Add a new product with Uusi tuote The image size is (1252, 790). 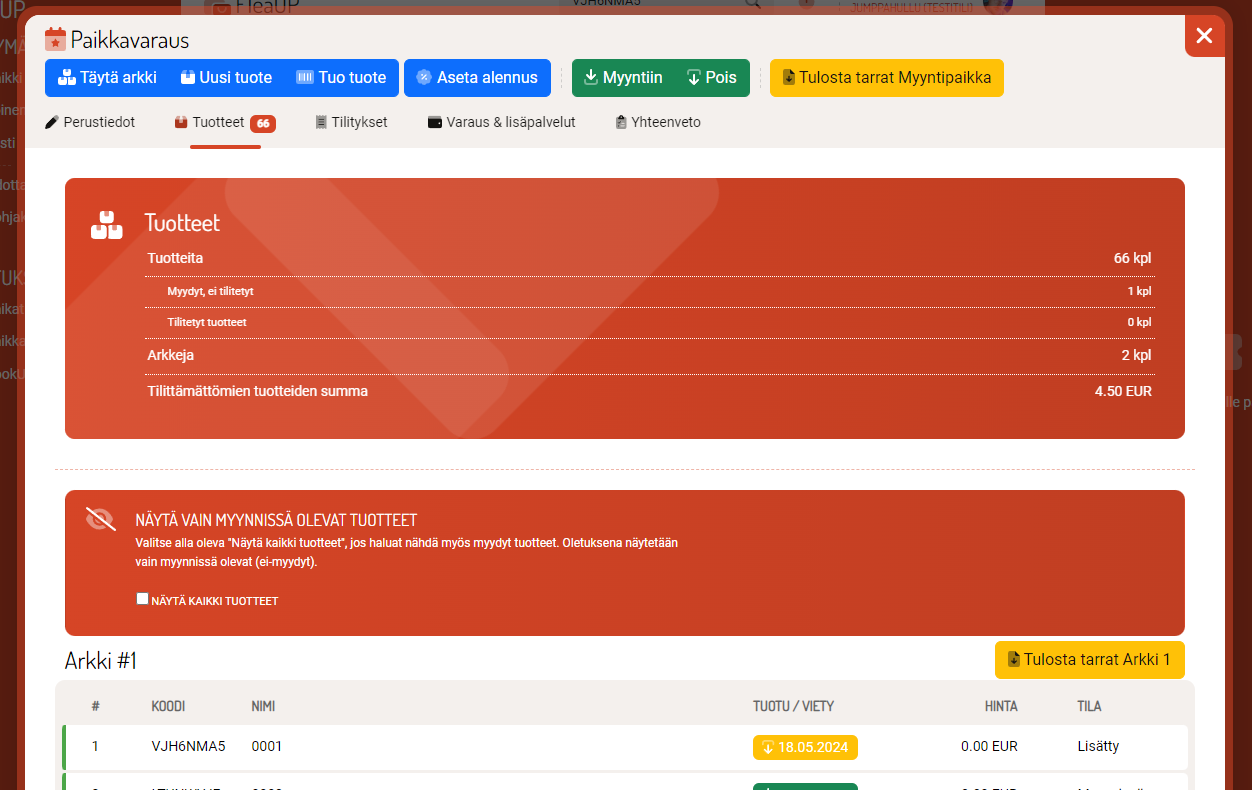point(226,78)
